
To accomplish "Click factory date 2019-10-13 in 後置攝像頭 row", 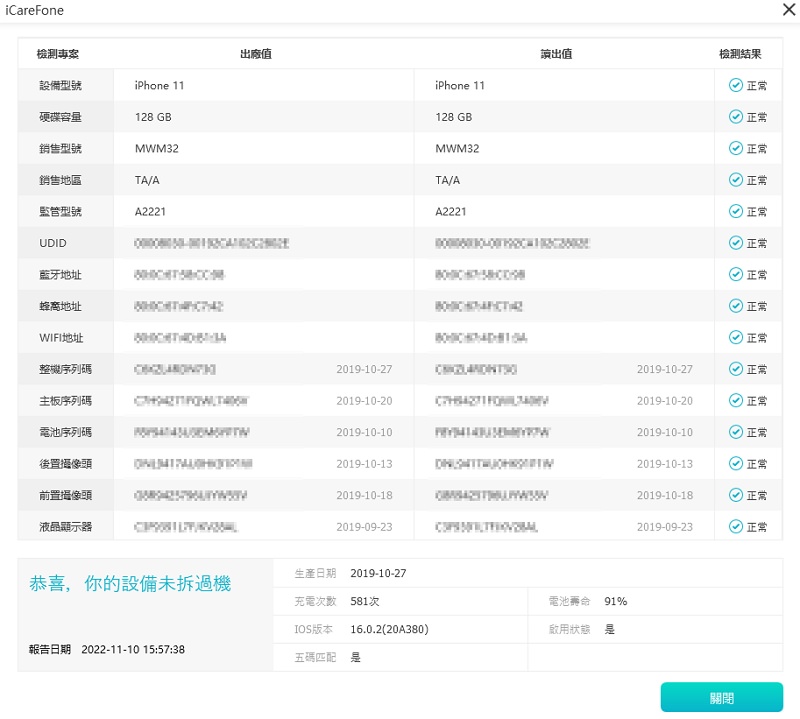I will pos(364,464).
